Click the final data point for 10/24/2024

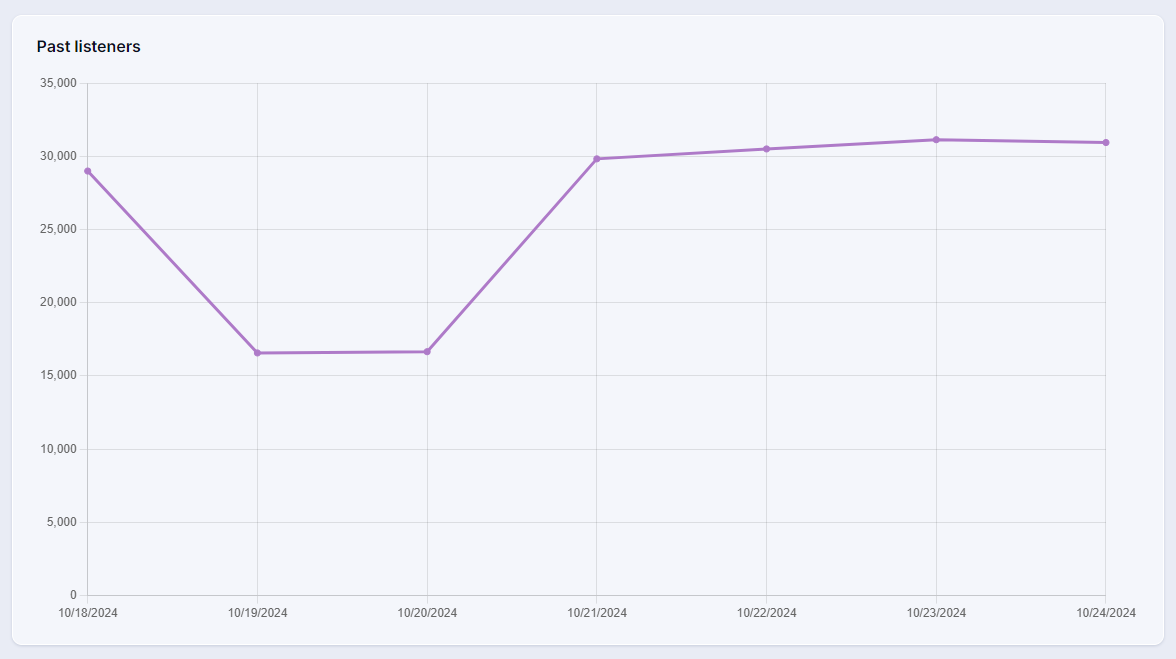click(1105, 143)
